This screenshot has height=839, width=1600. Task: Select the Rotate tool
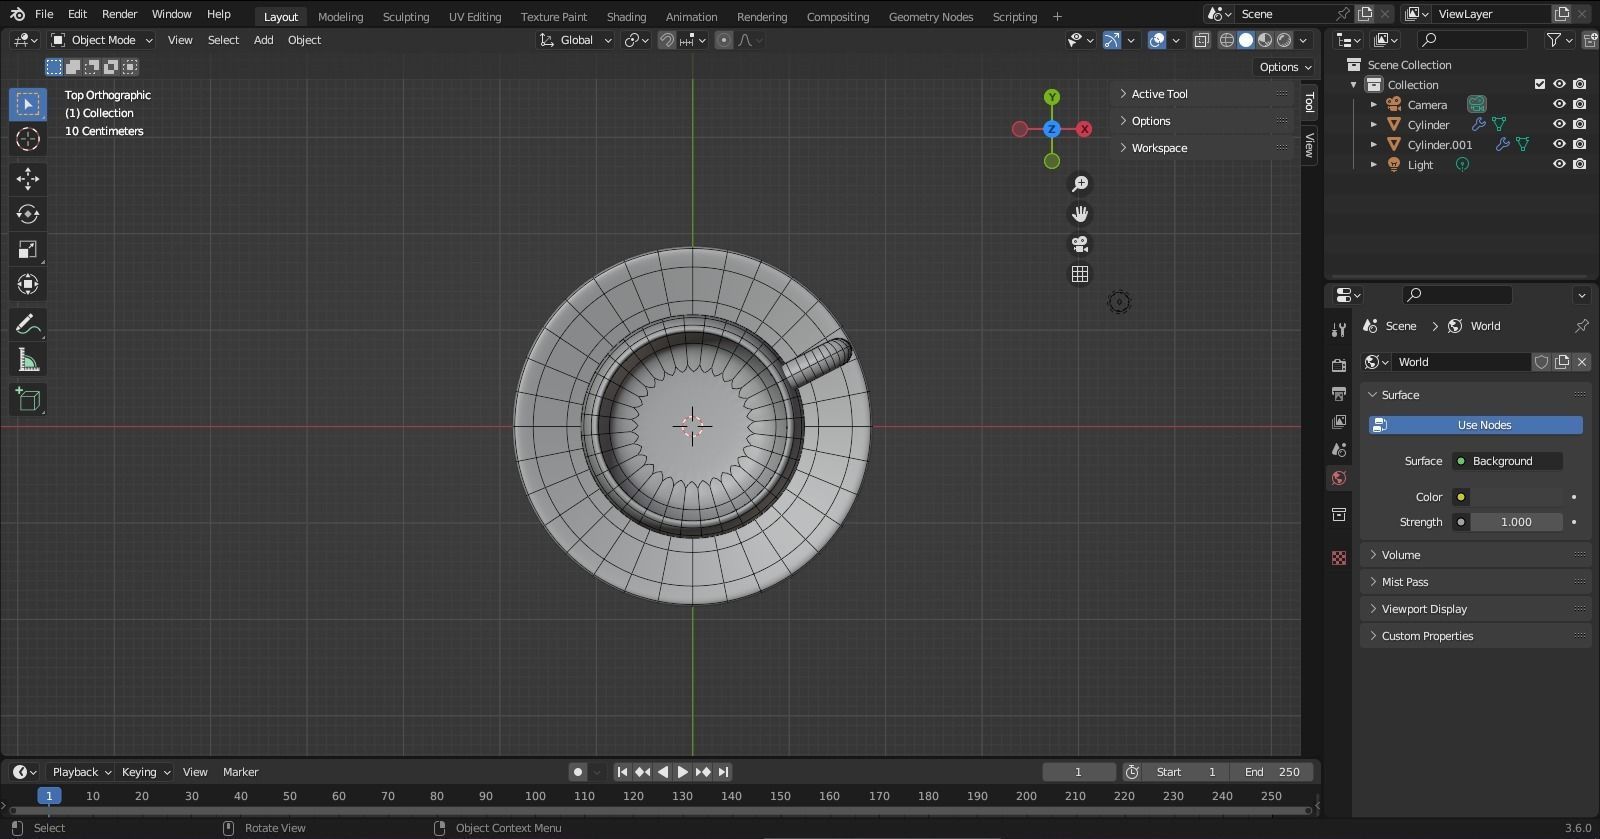(x=28, y=214)
